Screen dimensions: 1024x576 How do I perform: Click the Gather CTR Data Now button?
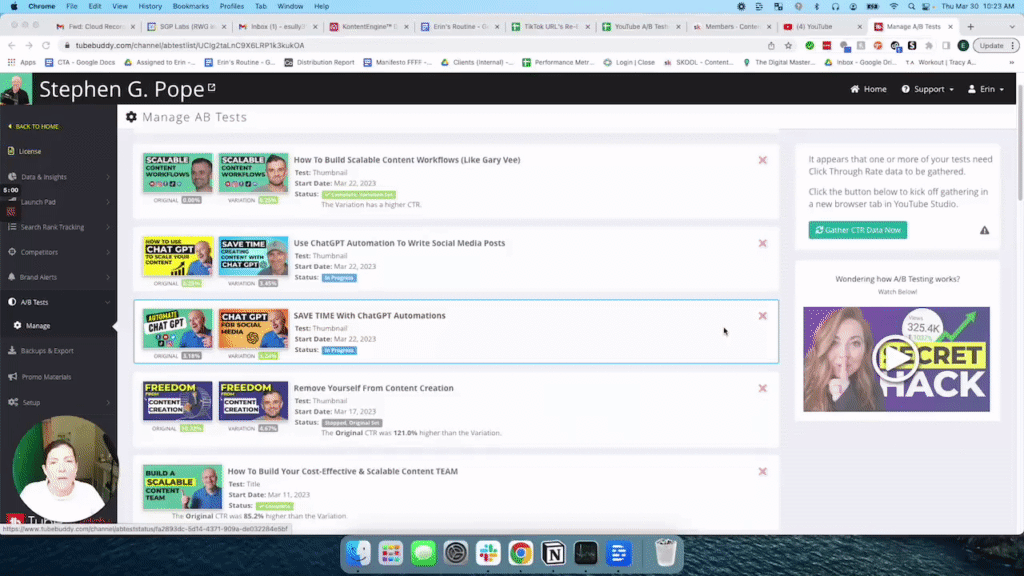point(857,230)
